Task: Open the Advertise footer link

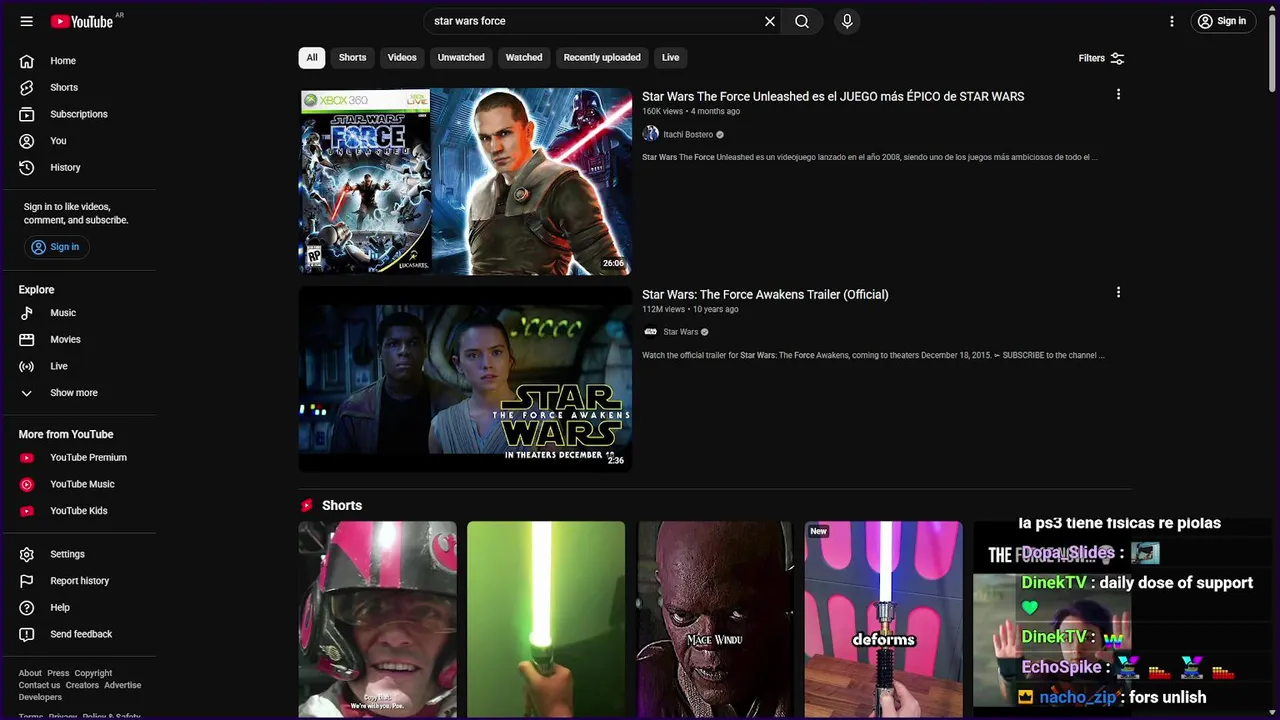Action: click(x=123, y=686)
